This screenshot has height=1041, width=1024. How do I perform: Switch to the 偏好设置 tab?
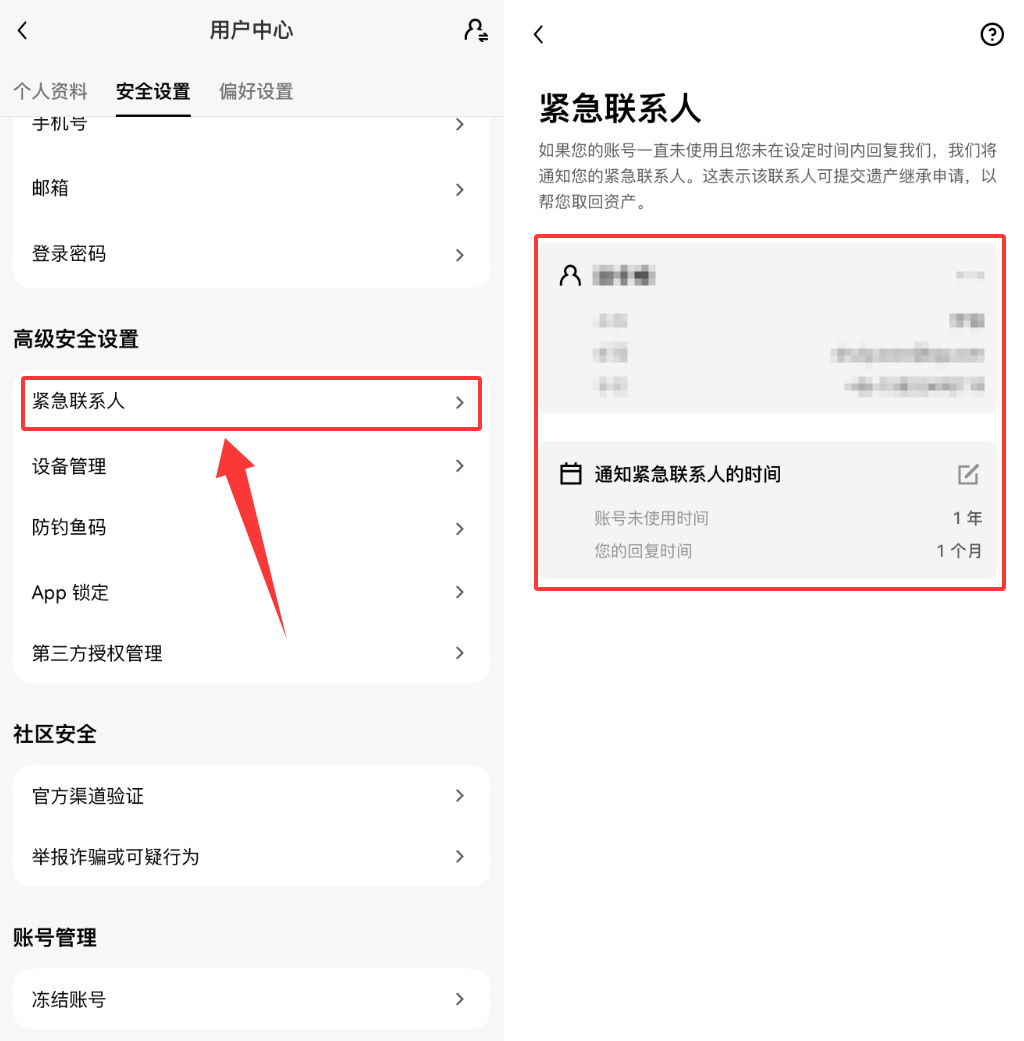click(x=256, y=91)
